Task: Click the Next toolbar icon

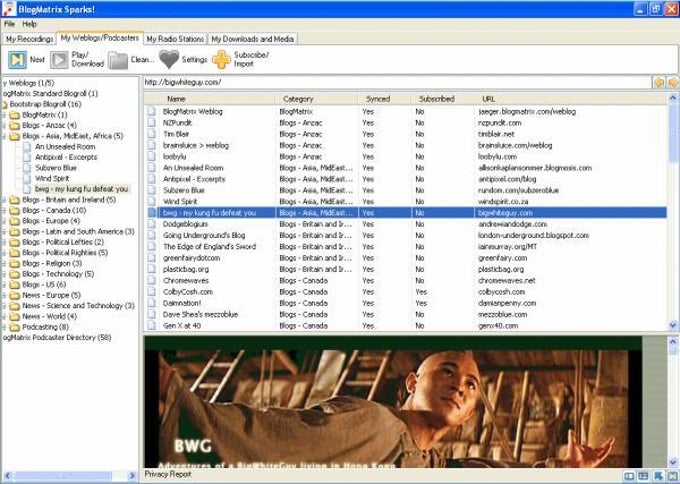Action: click(x=17, y=59)
